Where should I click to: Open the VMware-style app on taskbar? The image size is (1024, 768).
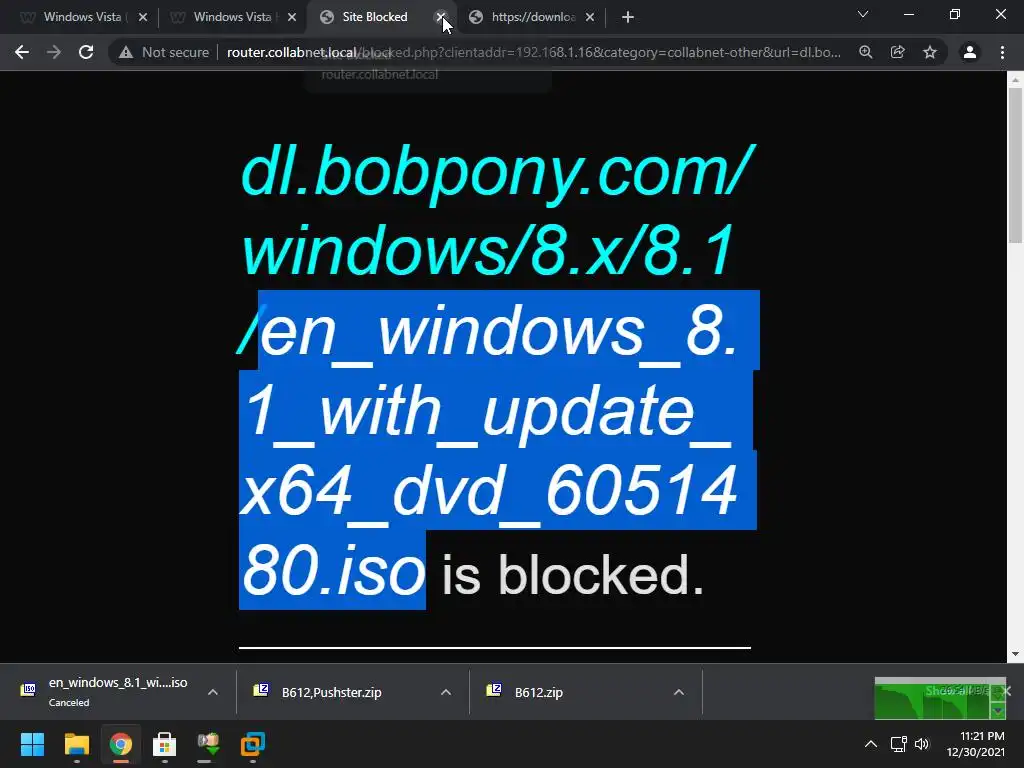(x=253, y=744)
